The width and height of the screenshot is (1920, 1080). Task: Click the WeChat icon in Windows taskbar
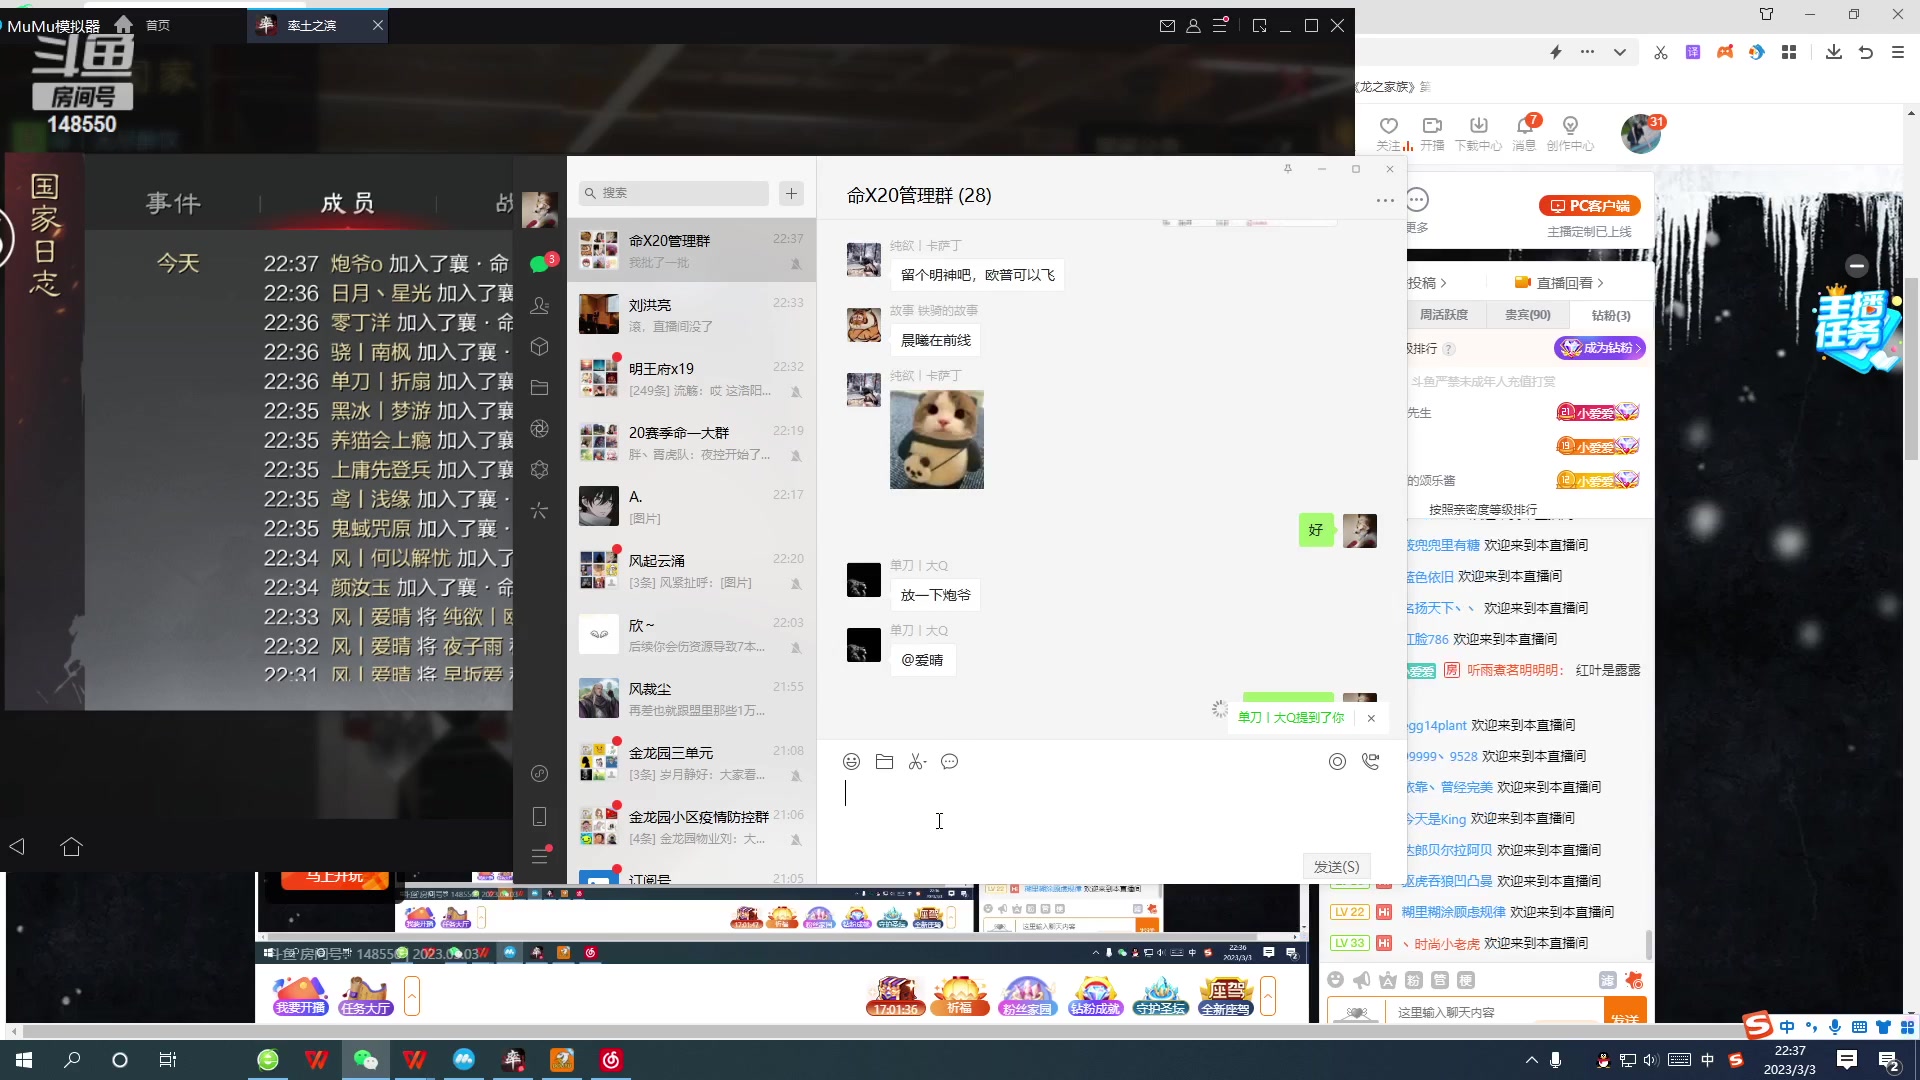365,1060
